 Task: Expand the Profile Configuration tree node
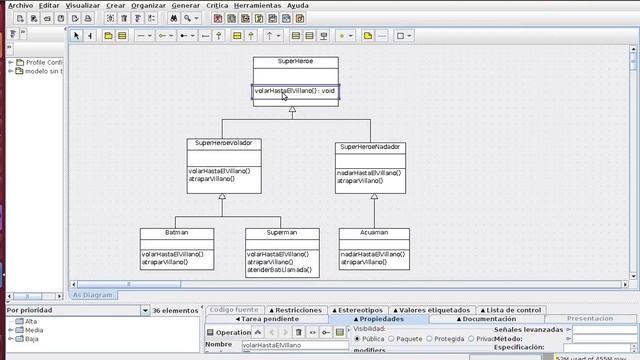coord(11,62)
